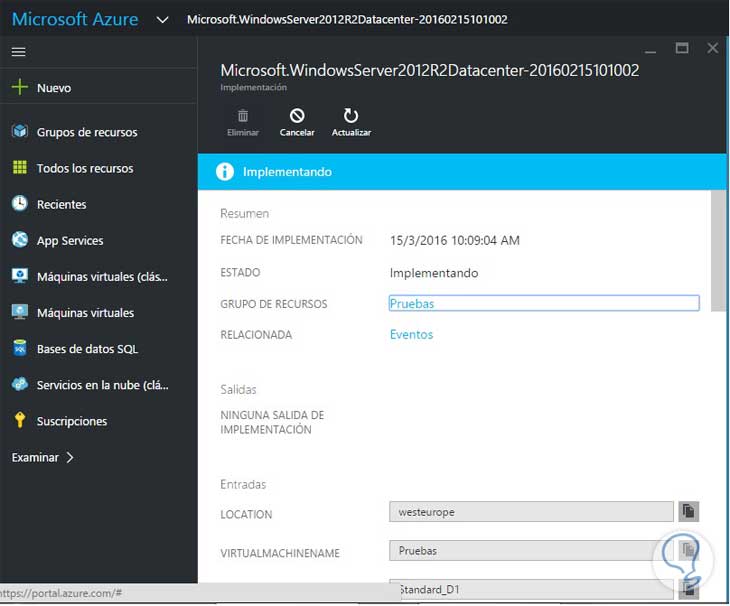Click the Salidas section heading
This screenshot has width=730, height=606.
click(238, 390)
